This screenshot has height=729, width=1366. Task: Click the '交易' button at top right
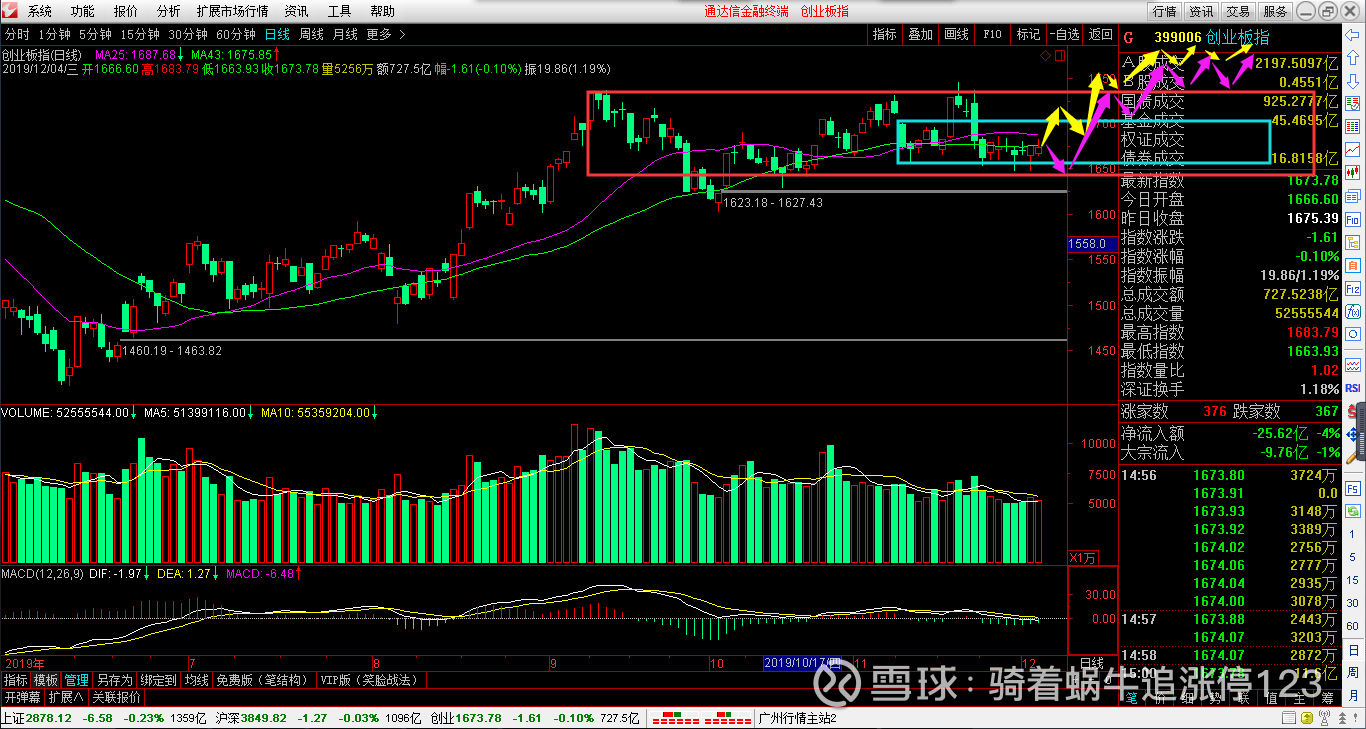point(1238,11)
